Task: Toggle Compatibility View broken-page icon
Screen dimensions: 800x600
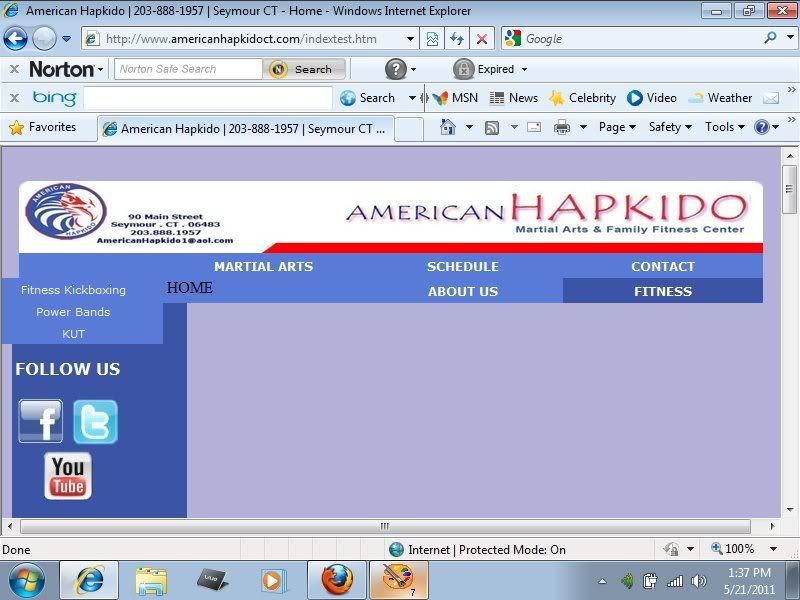Action: coord(432,39)
